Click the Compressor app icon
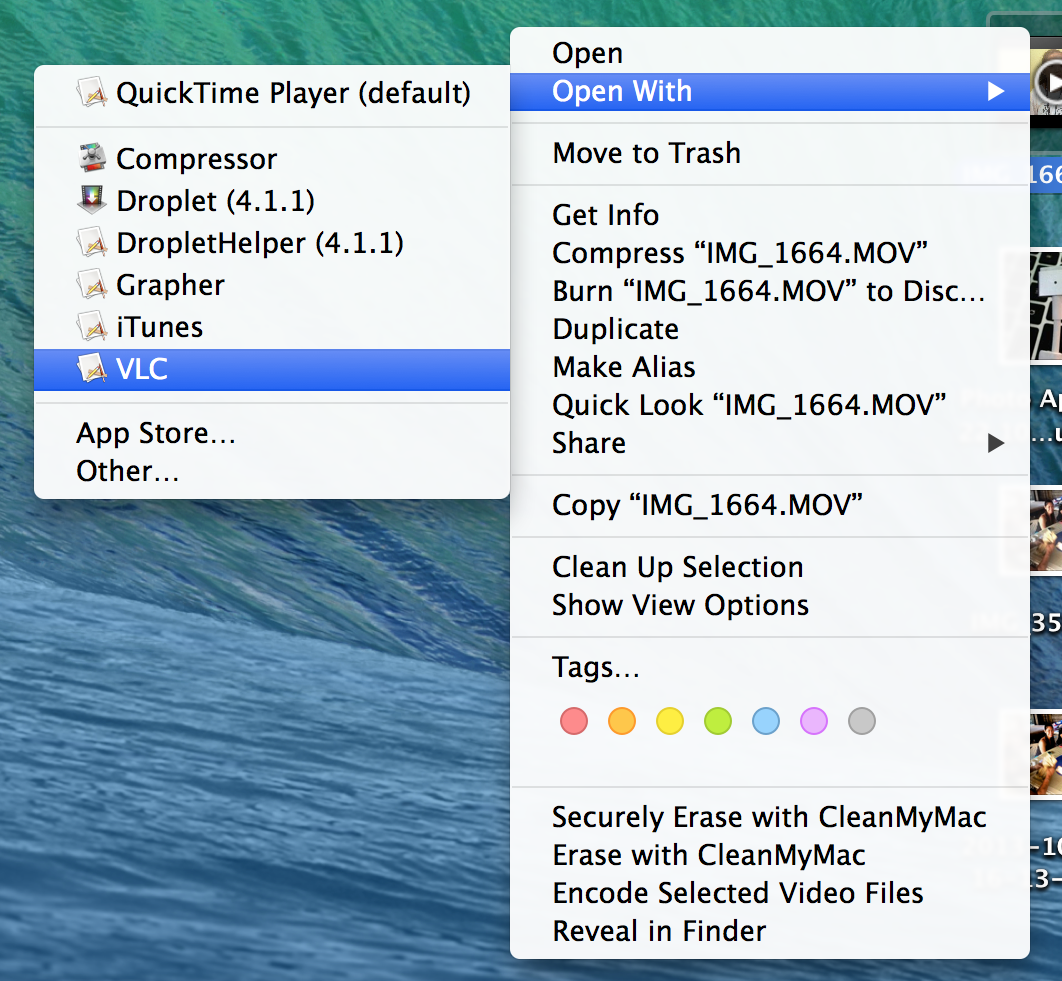The image size is (1062, 981). coord(92,158)
